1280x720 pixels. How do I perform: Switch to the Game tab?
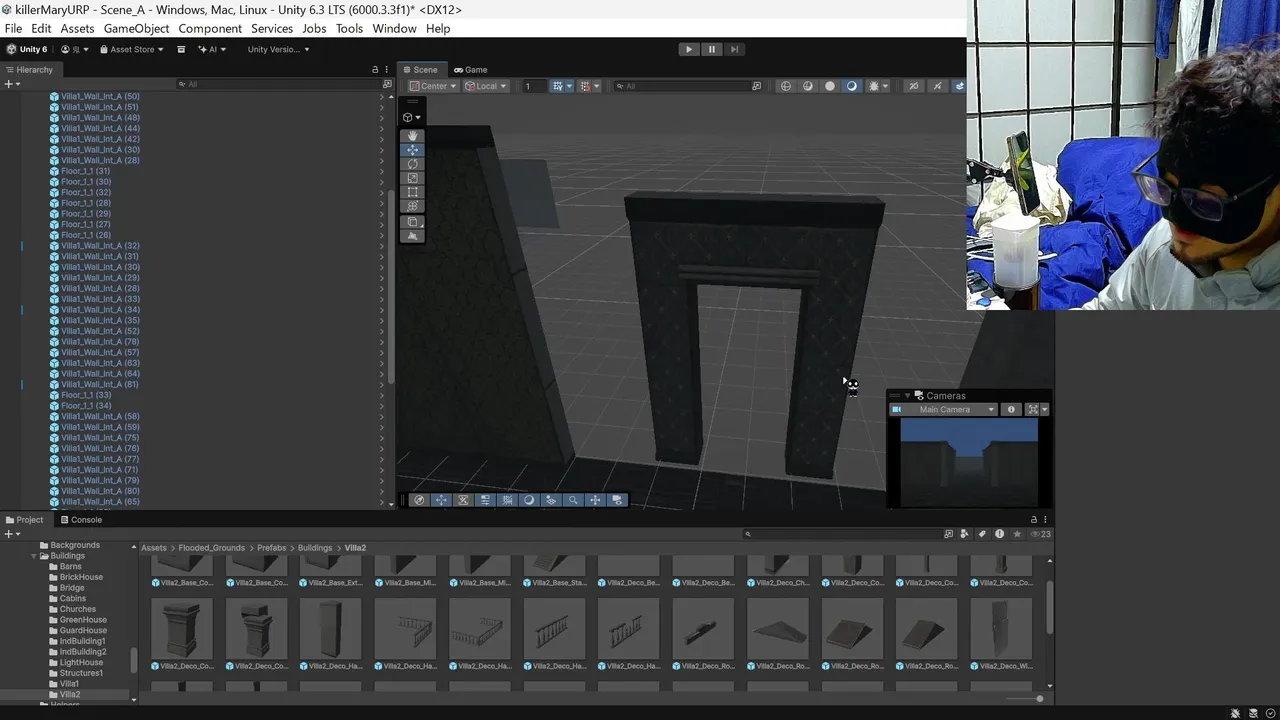470,70
